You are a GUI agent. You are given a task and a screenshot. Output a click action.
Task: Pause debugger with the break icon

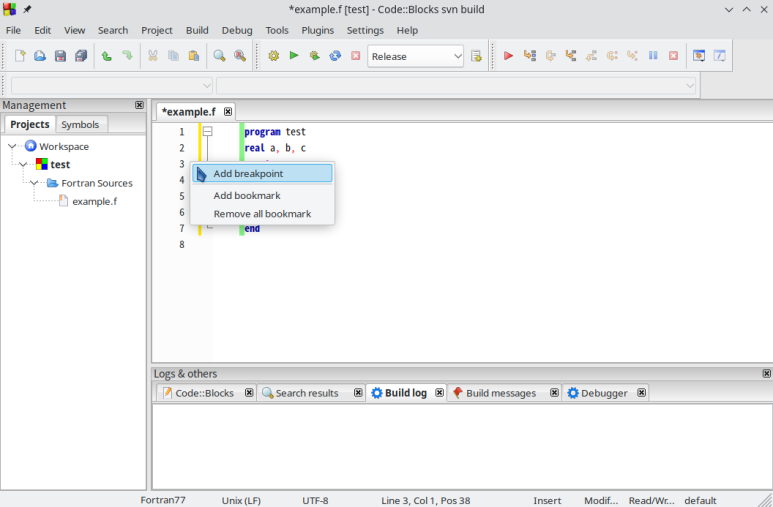[x=653, y=56]
